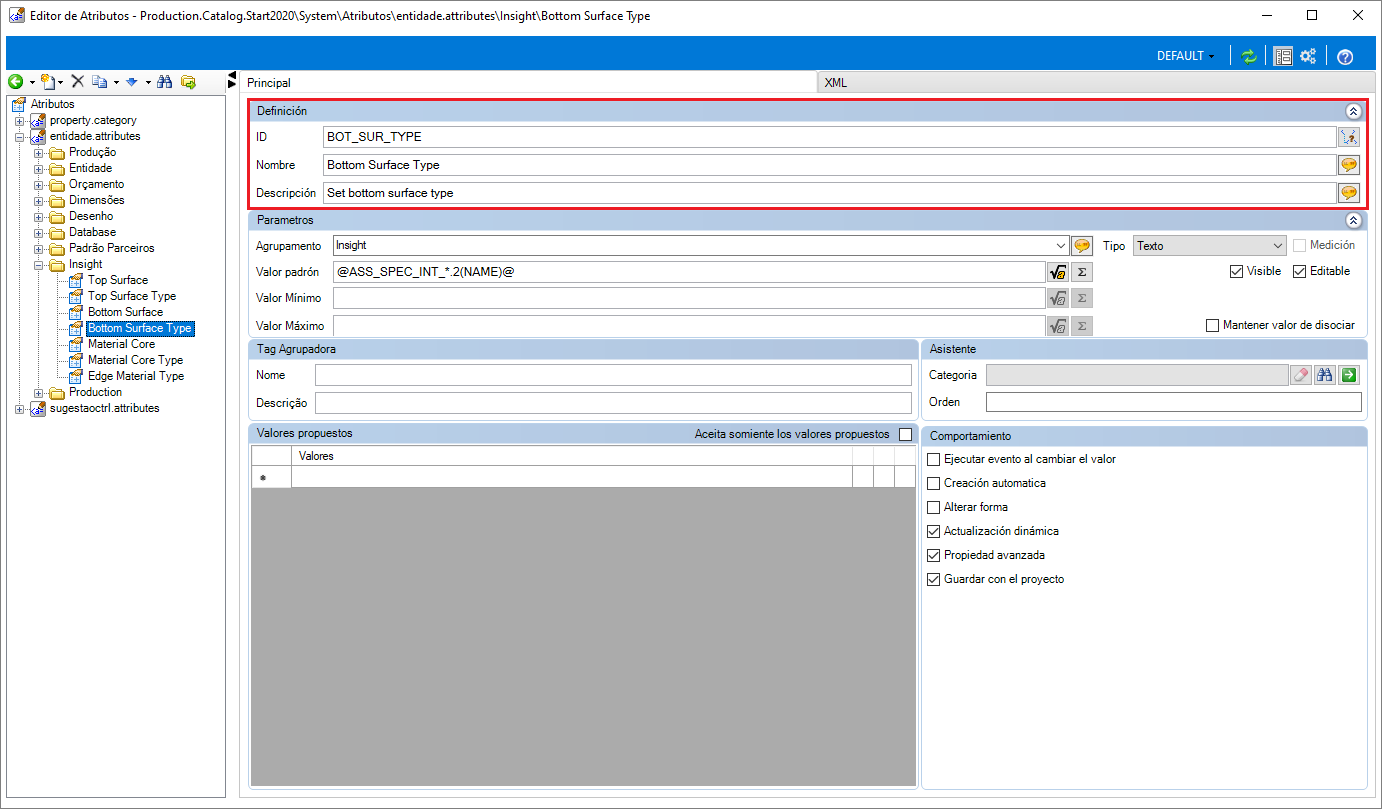Viewport: 1382px width, 809px height.
Task: Switch to the XML tab
Action: point(835,83)
